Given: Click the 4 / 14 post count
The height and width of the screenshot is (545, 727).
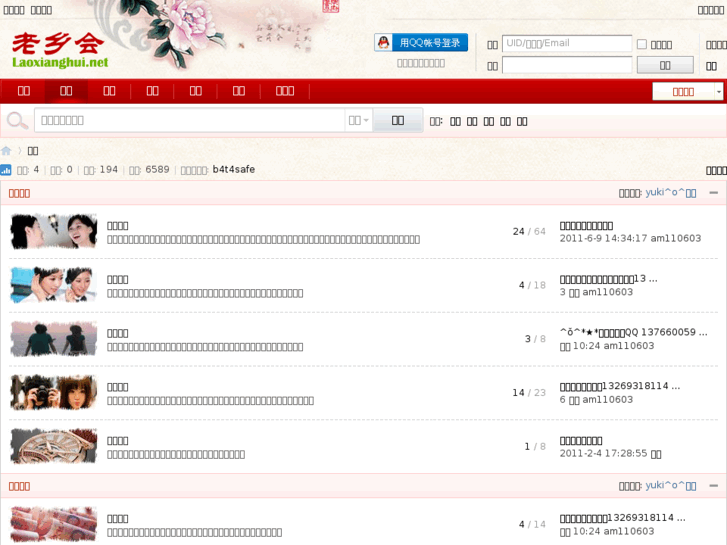Looking at the screenshot, I should [x=532, y=525].
